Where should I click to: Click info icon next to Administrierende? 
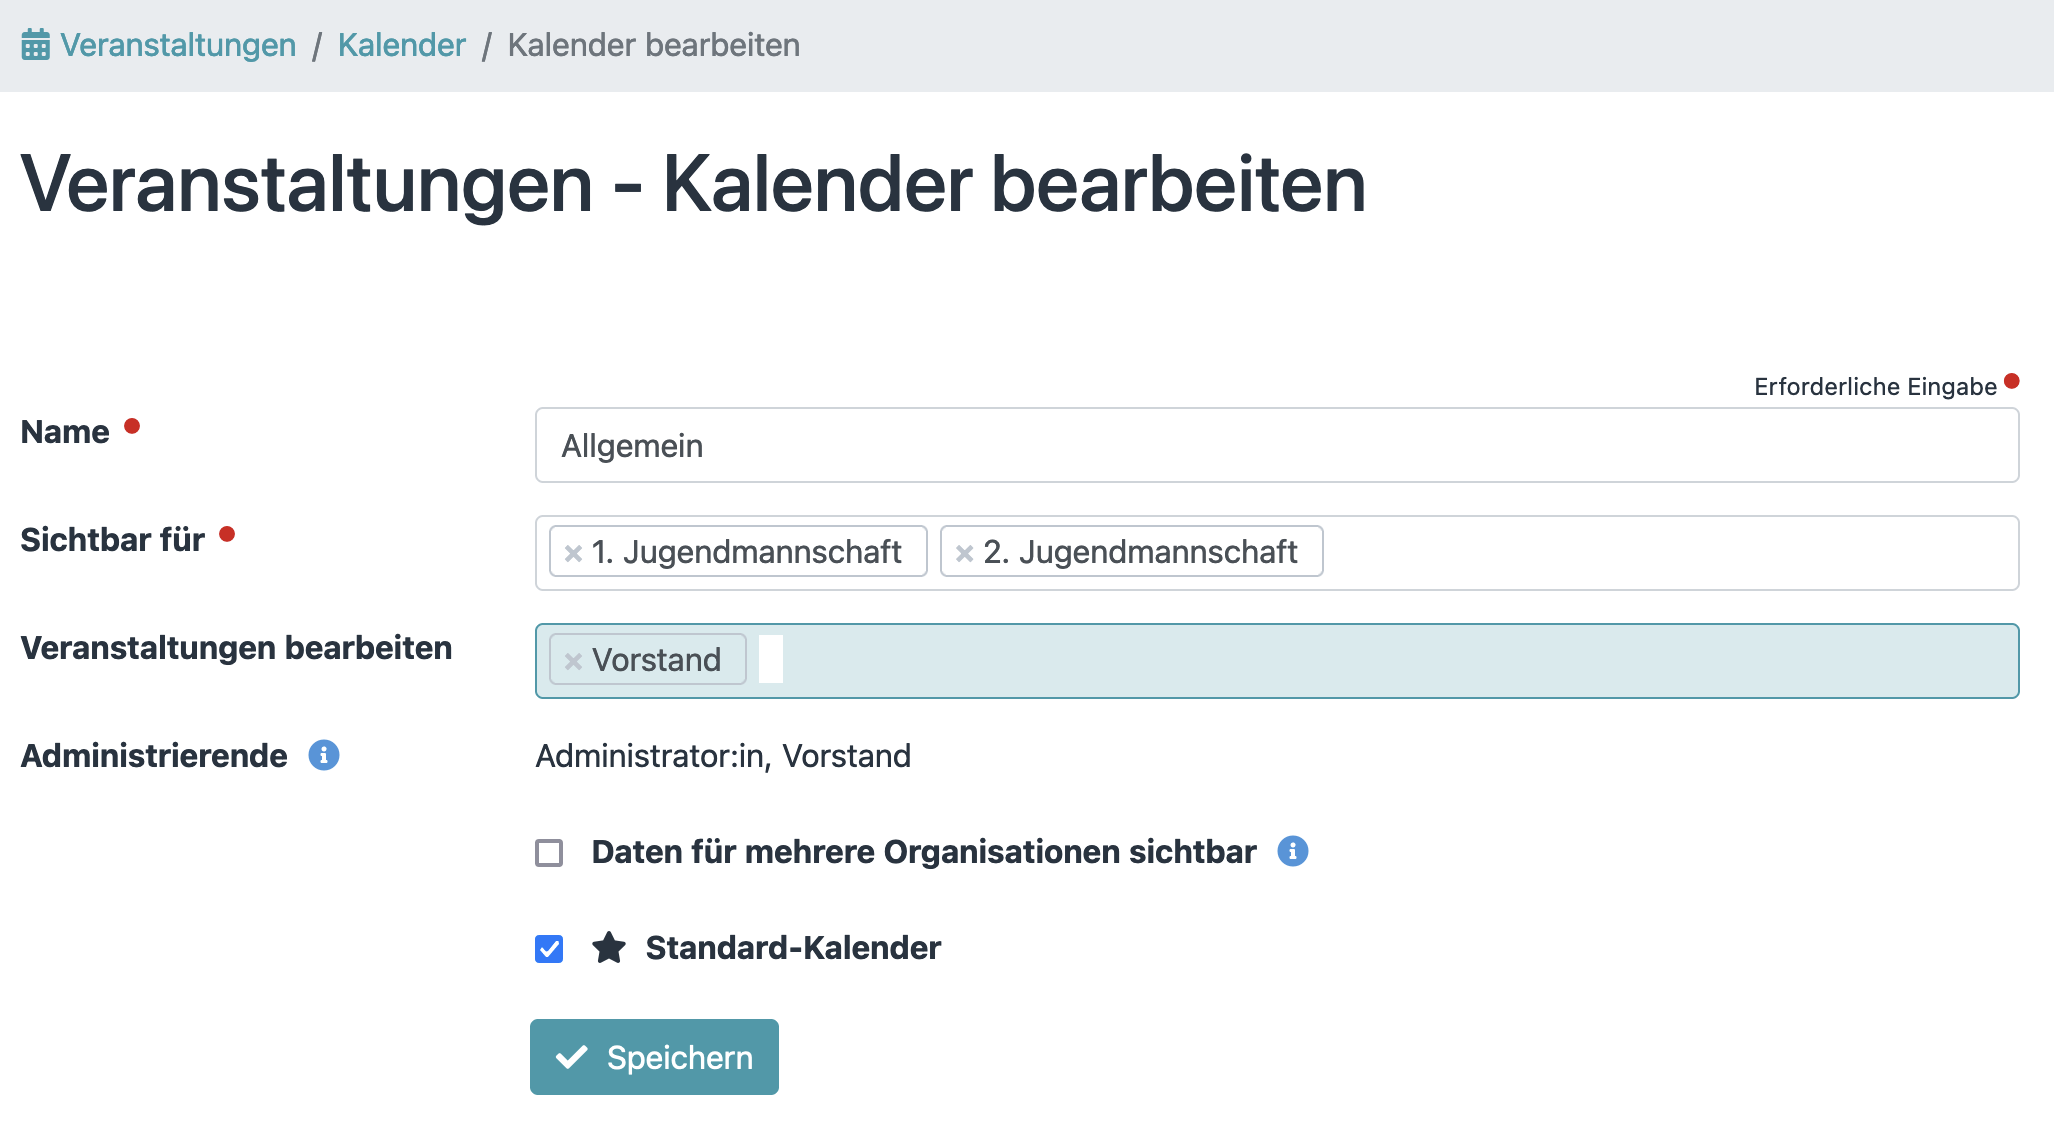click(323, 755)
